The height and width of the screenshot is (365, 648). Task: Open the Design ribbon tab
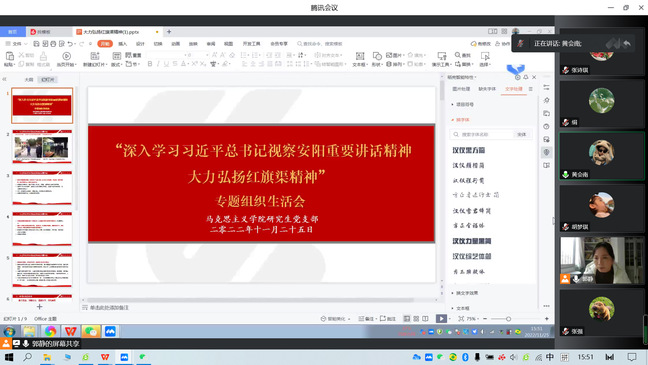coord(141,43)
